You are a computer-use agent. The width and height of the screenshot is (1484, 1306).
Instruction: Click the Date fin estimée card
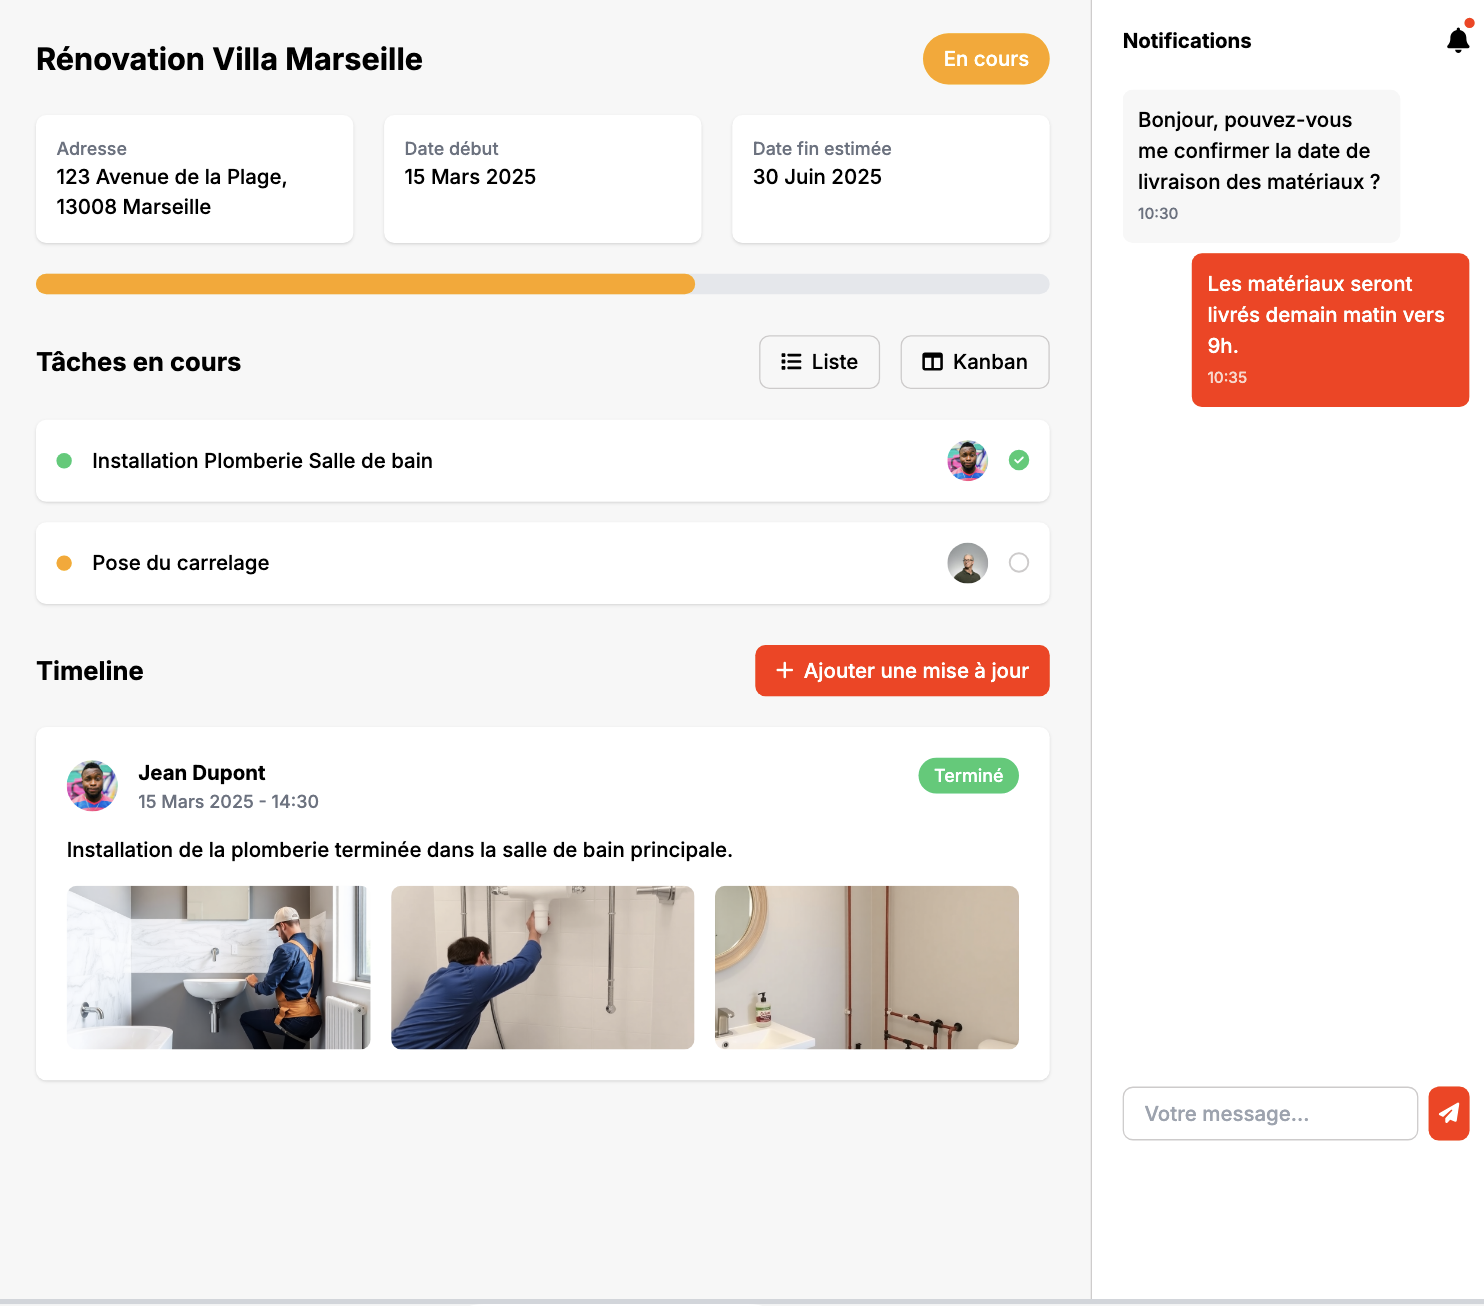(x=891, y=179)
